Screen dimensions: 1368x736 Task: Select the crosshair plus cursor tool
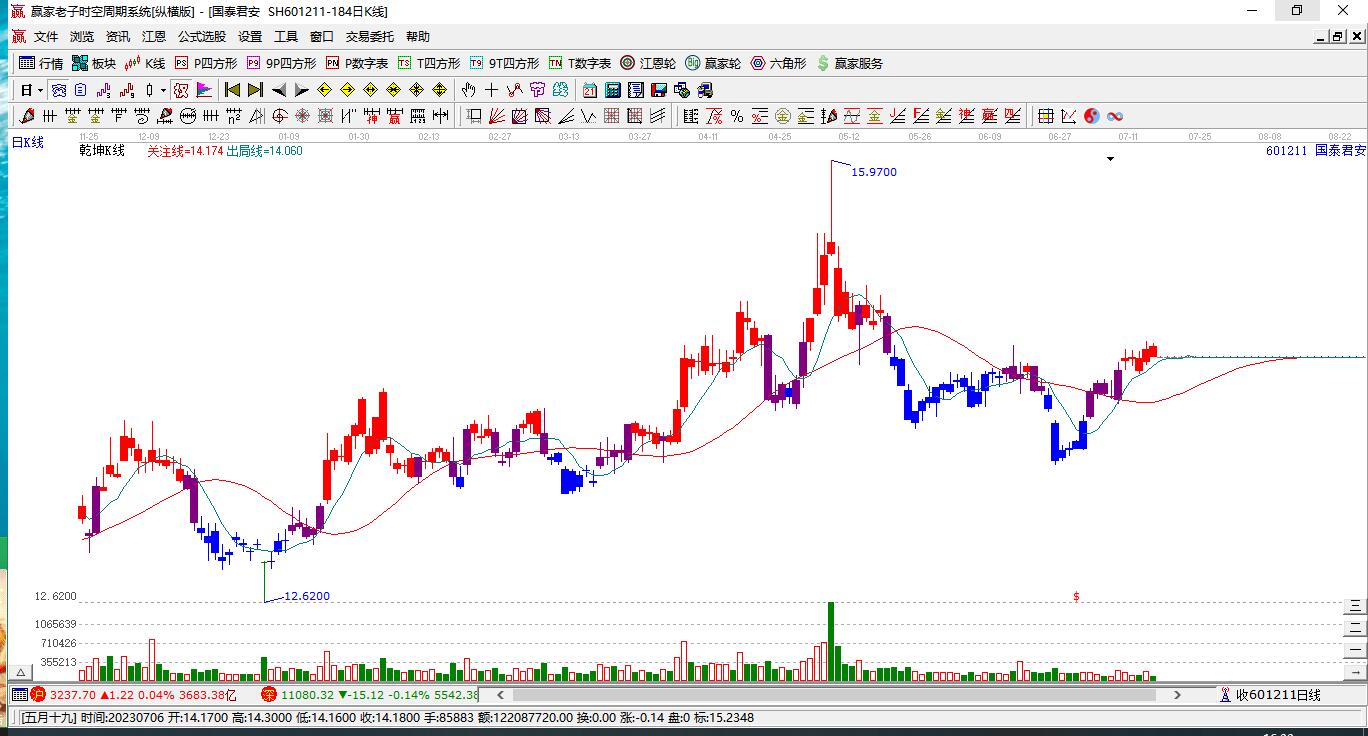pyautogui.click(x=491, y=90)
